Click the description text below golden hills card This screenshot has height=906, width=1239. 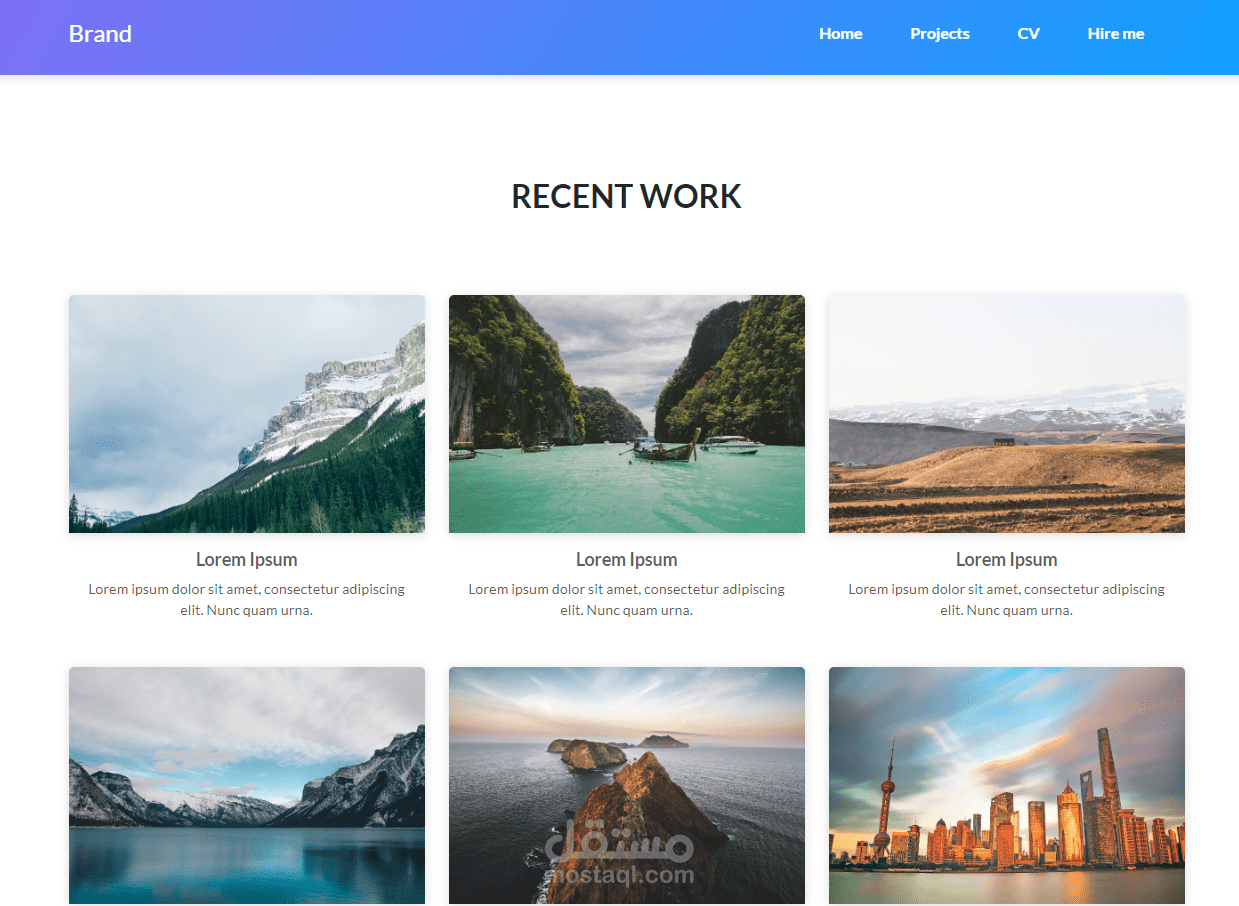coord(1007,600)
